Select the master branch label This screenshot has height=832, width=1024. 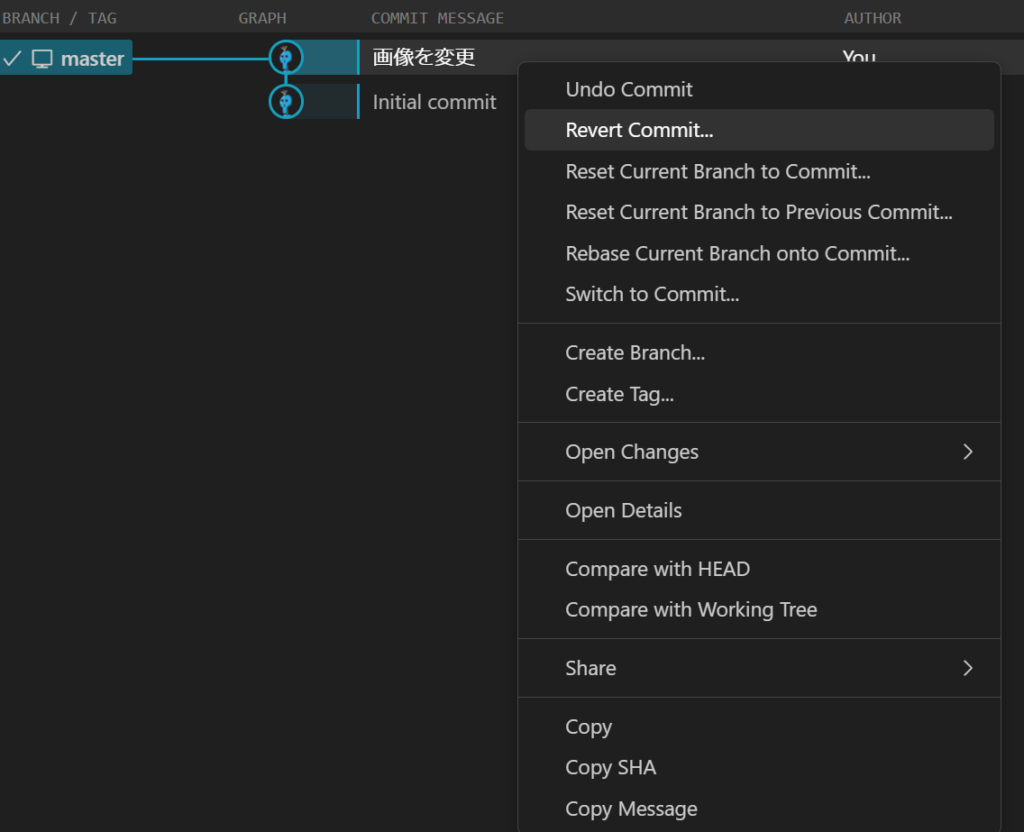pos(92,59)
